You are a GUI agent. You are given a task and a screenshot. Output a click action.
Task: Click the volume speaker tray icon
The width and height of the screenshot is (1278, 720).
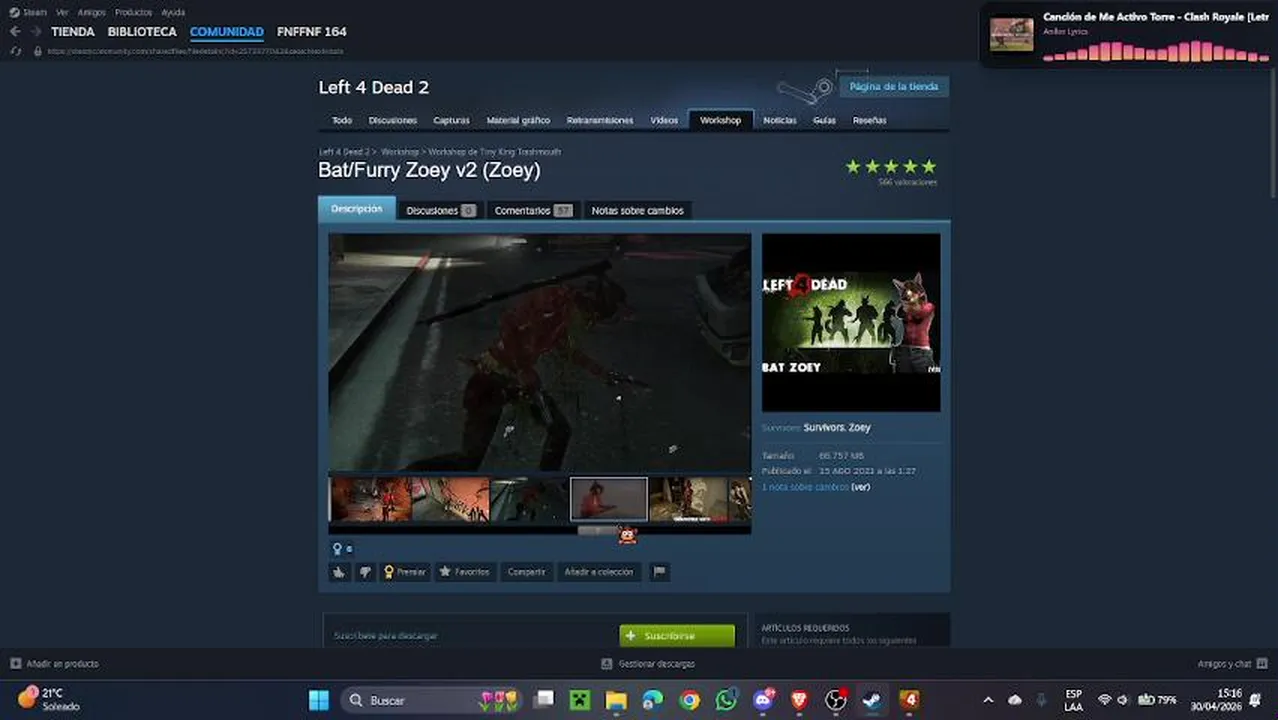1123,700
